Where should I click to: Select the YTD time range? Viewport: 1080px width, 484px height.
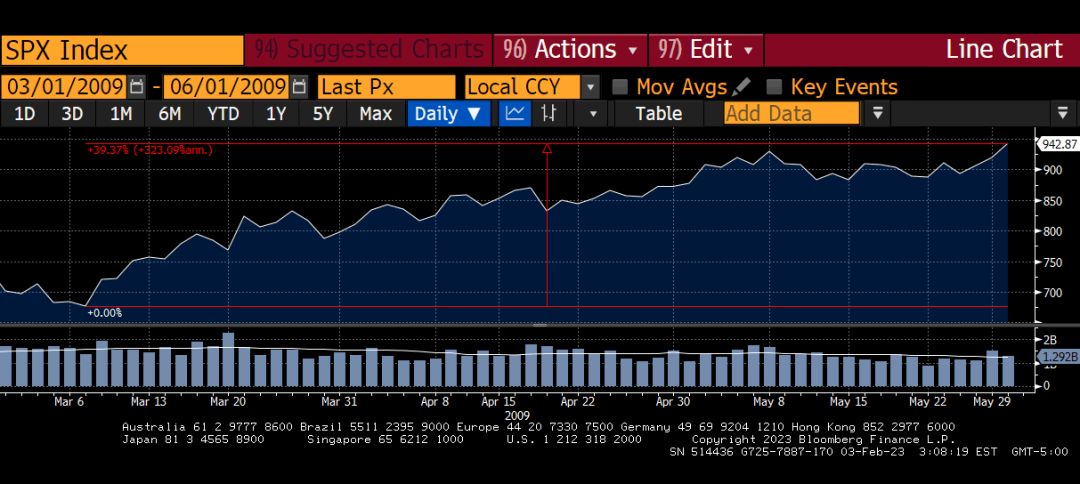[x=223, y=114]
